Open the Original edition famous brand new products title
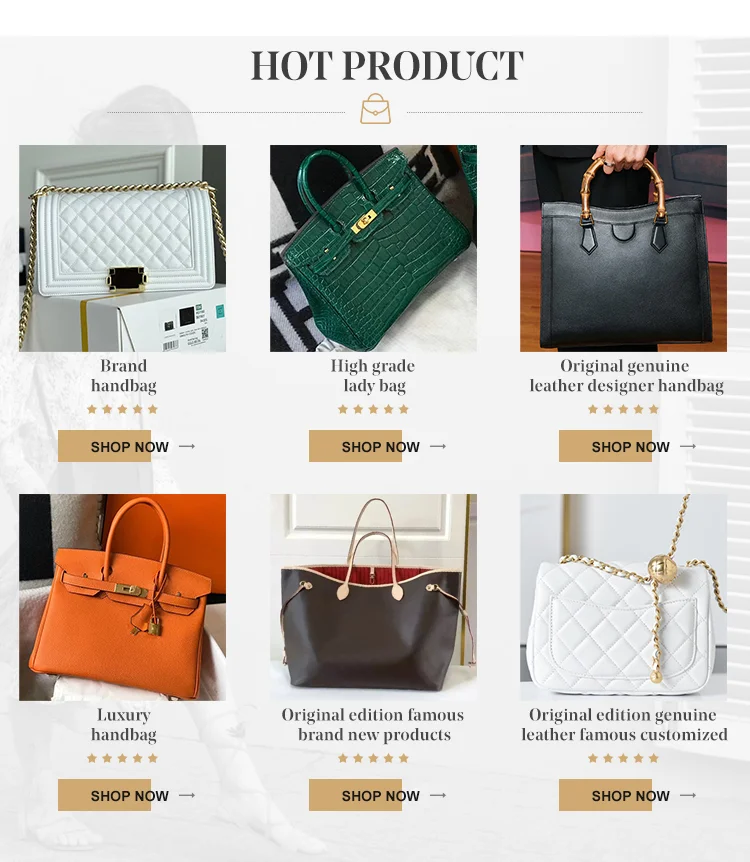 pos(373,725)
